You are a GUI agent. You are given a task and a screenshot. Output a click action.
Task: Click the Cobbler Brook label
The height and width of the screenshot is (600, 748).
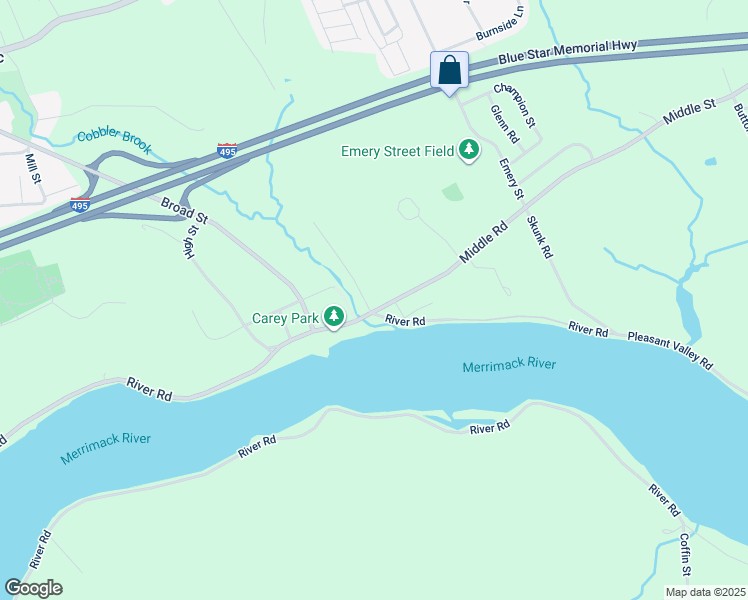114,141
